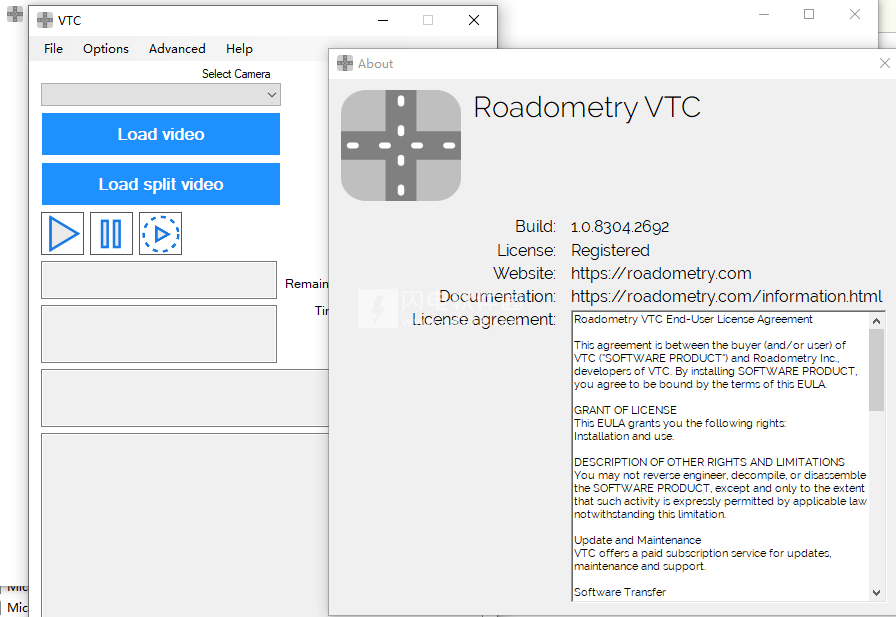Open the information.html documentation link
Image resolution: width=896 pixels, height=617 pixels.
726,296
